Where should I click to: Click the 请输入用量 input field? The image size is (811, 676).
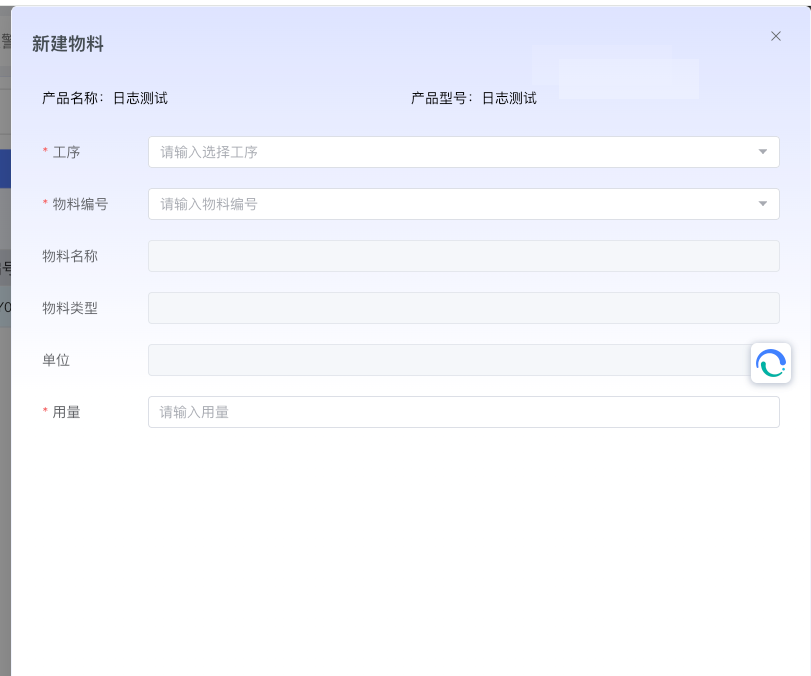463,412
